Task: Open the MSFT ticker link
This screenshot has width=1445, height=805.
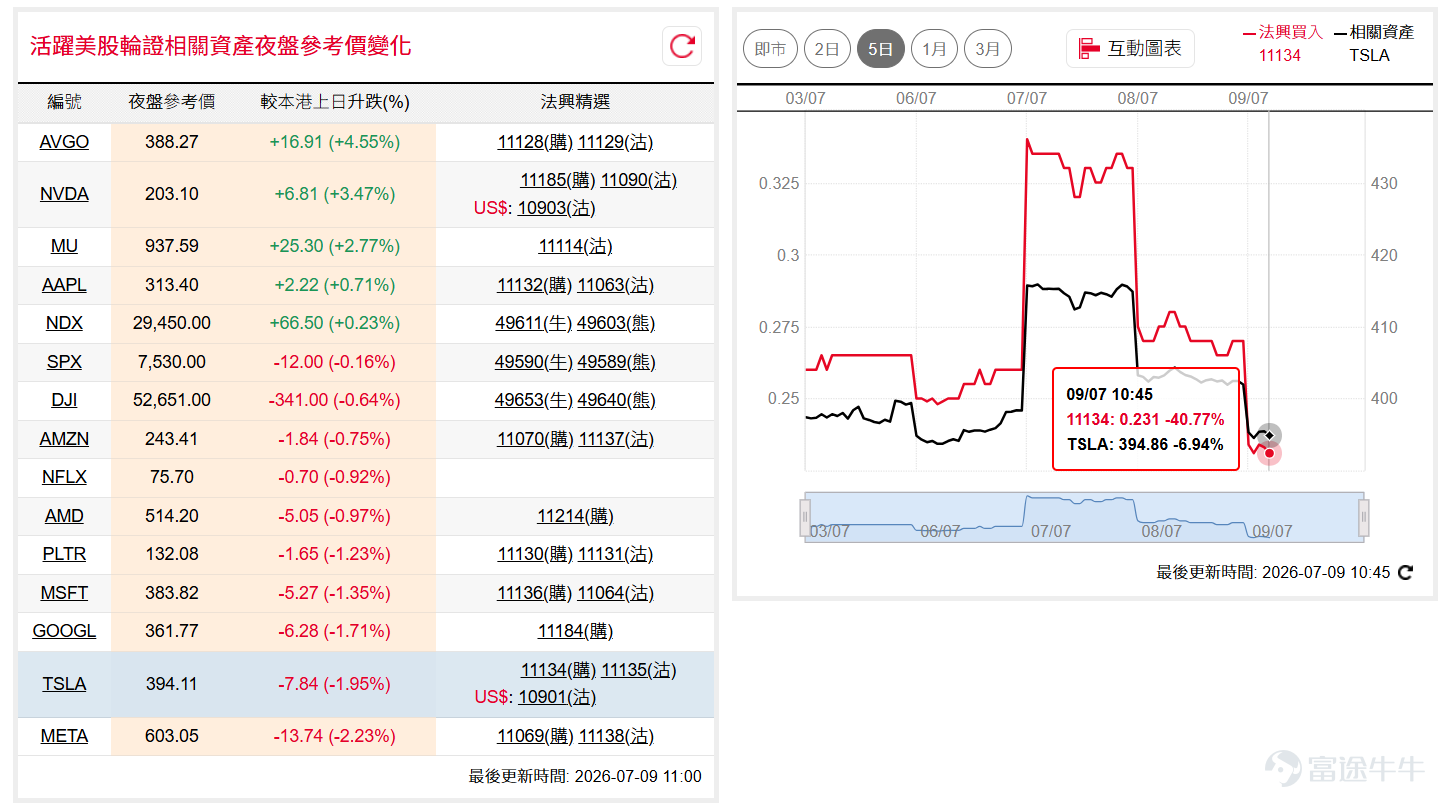Action: (64, 593)
